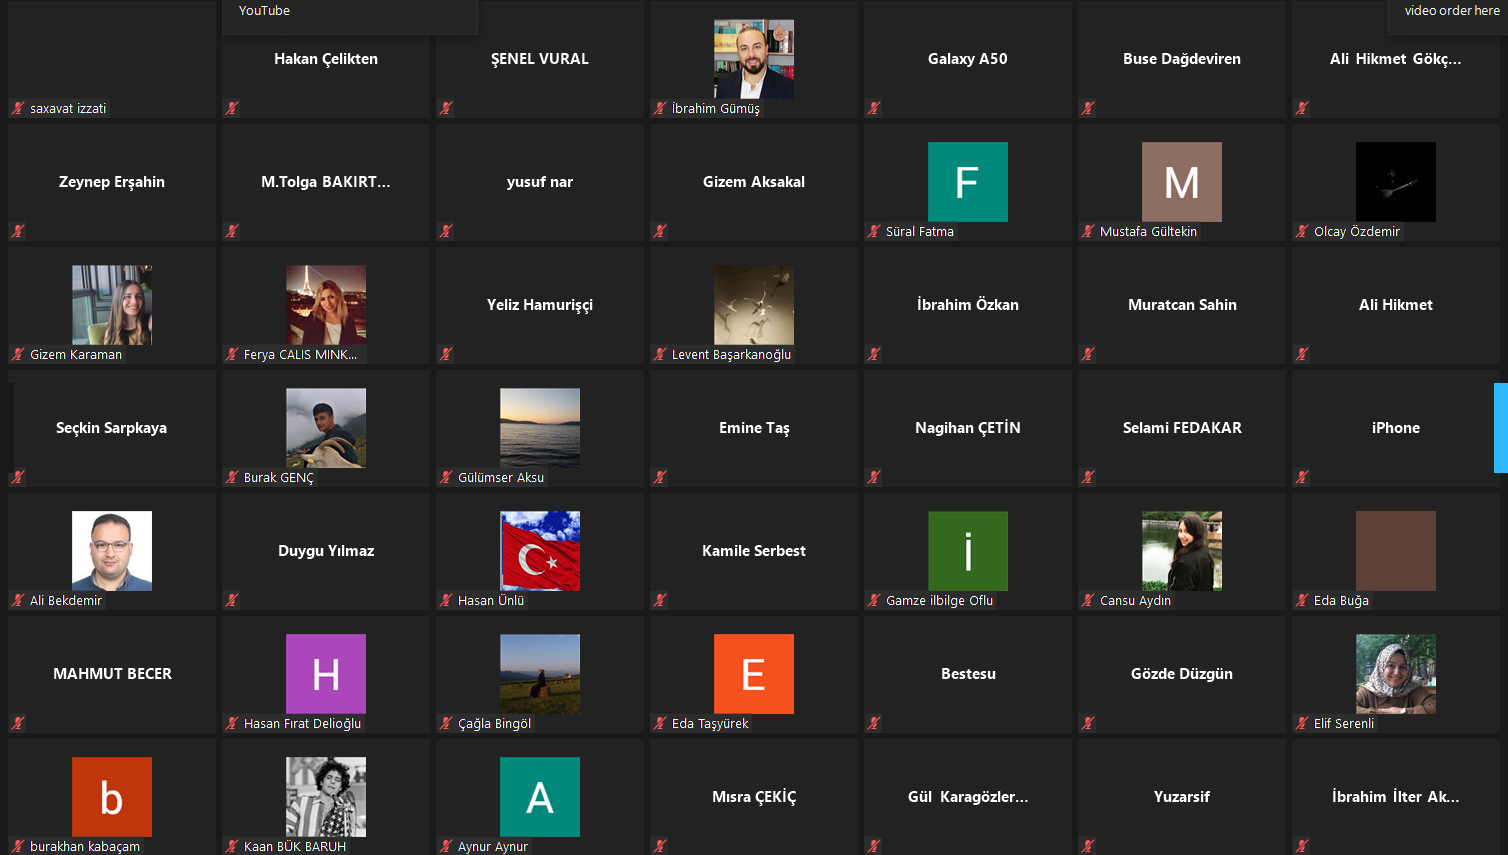1508x855 pixels.
Task: Click the muted mic icon beside saxavat izzati
Action: coord(18,108)
